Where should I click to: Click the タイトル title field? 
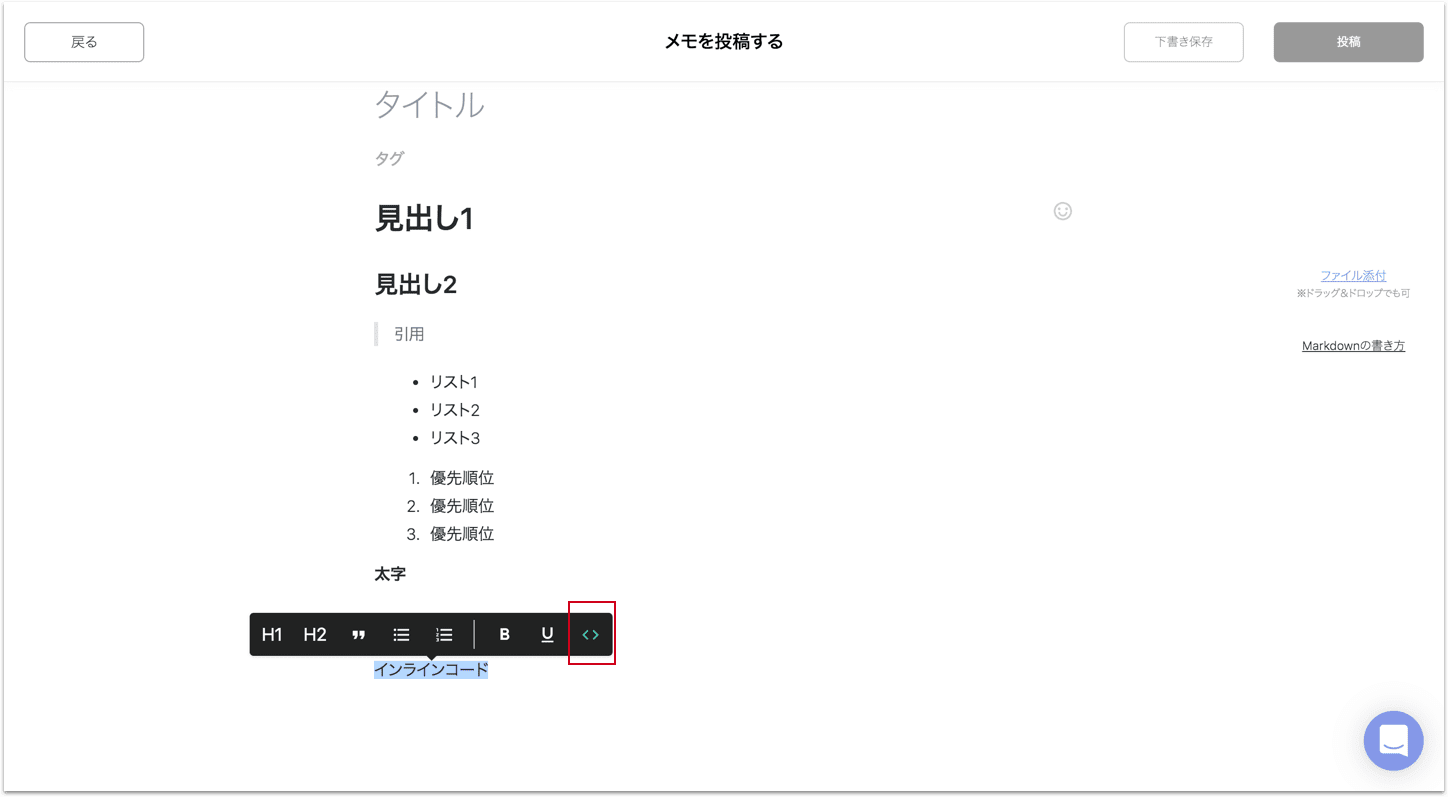[x=430, y=104]
